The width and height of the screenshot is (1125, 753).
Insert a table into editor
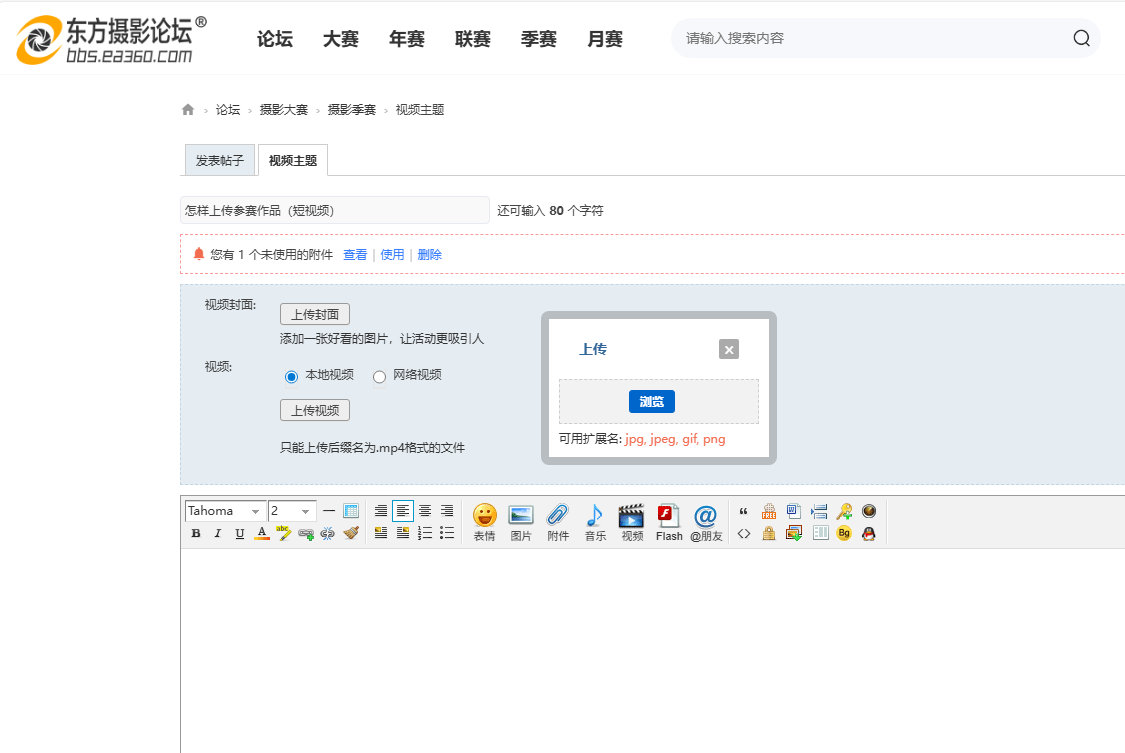351,511
